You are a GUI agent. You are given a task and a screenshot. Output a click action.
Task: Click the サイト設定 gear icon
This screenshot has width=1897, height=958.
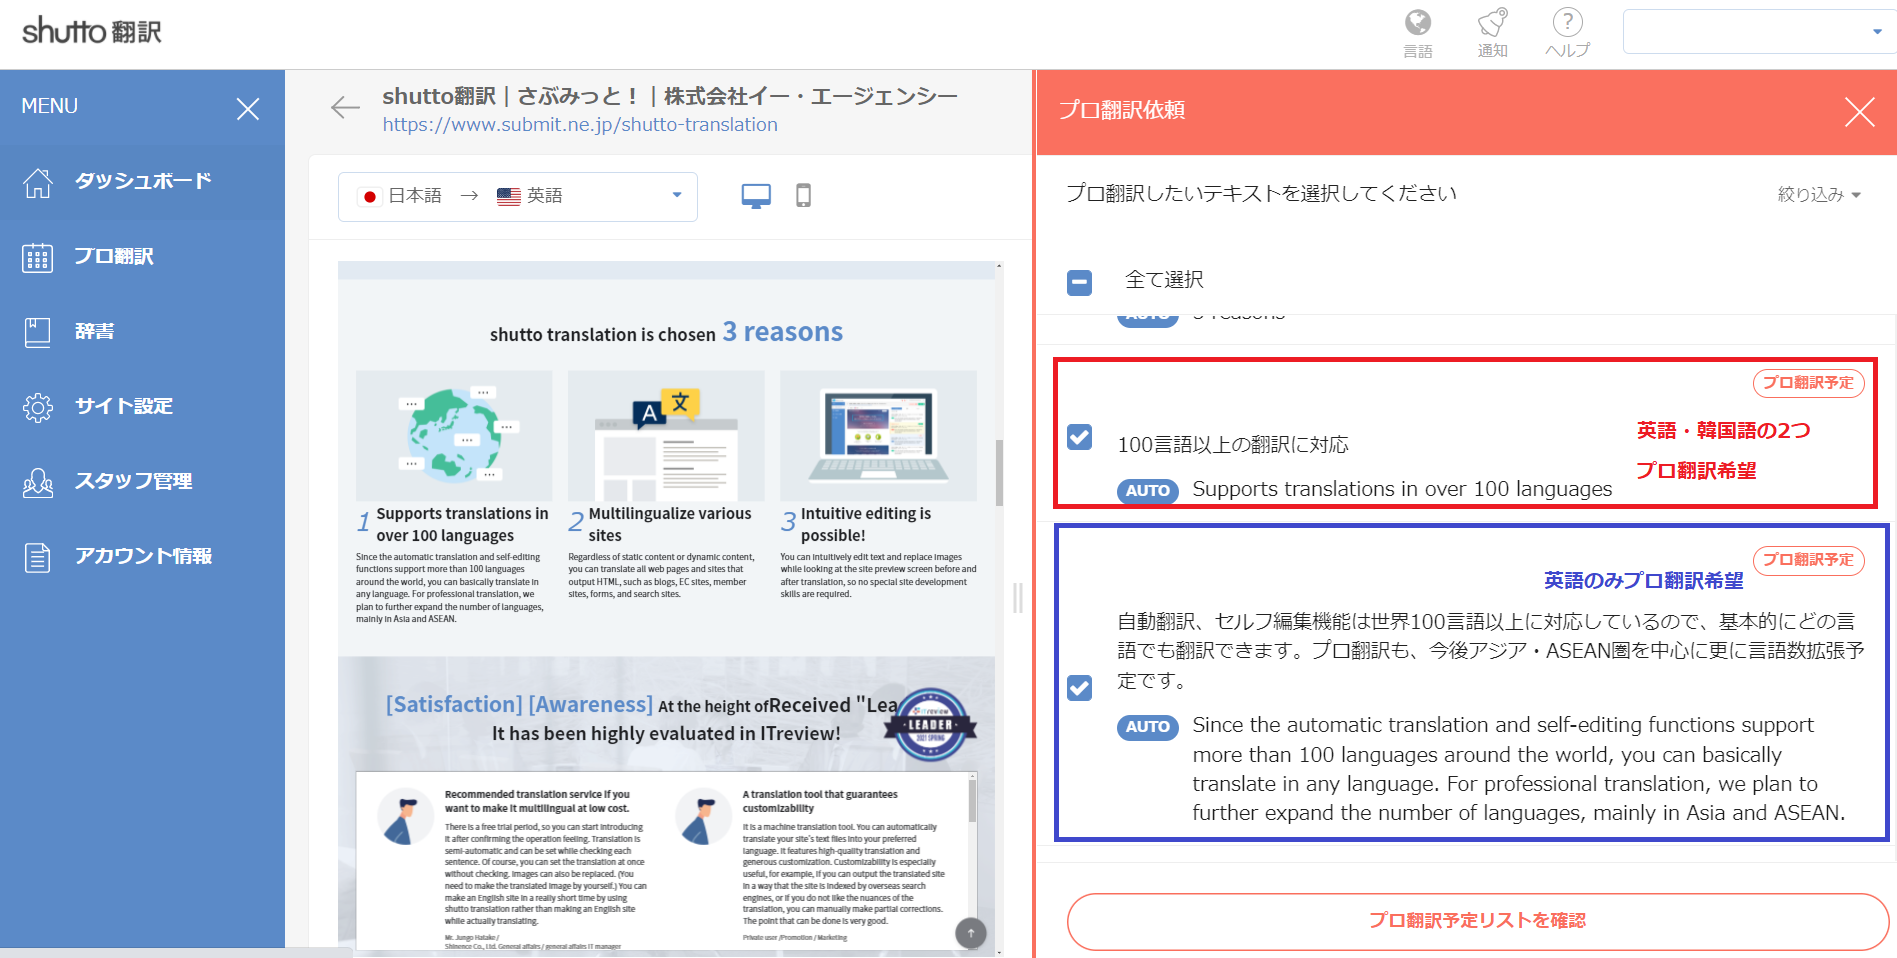pyautogui.click(x=38, y=407)
